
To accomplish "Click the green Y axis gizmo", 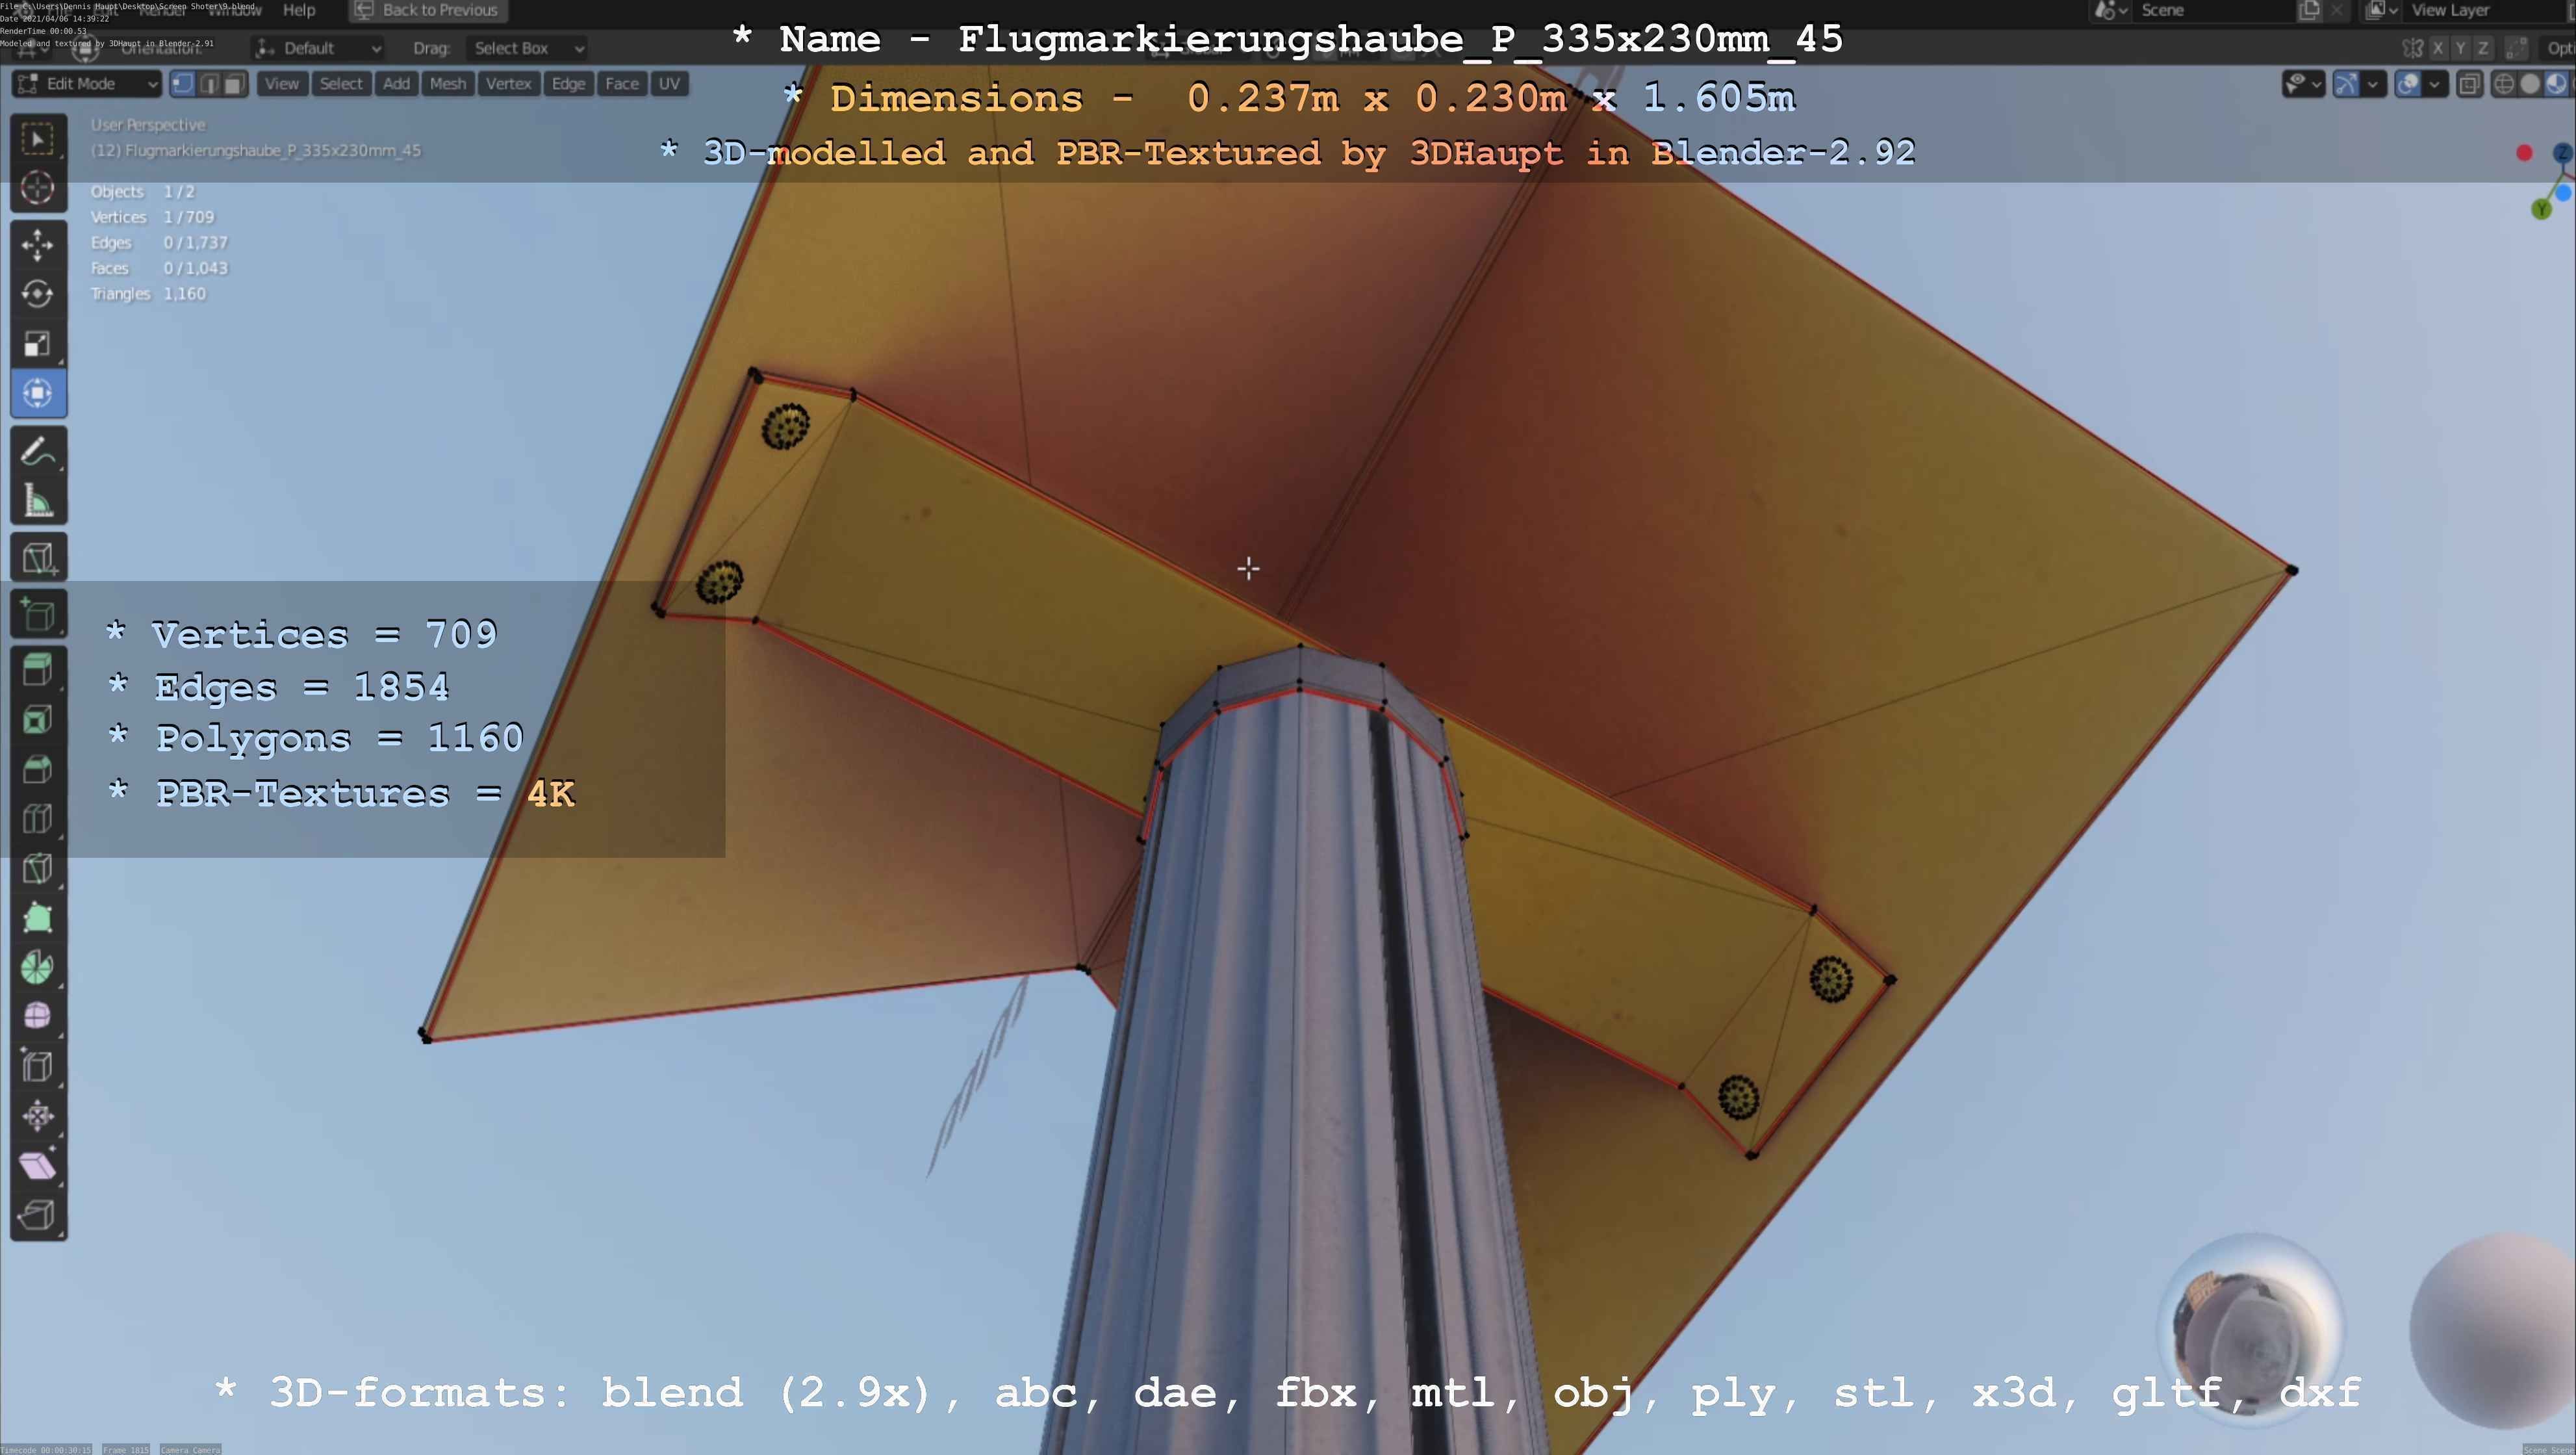I will 2541,209.
